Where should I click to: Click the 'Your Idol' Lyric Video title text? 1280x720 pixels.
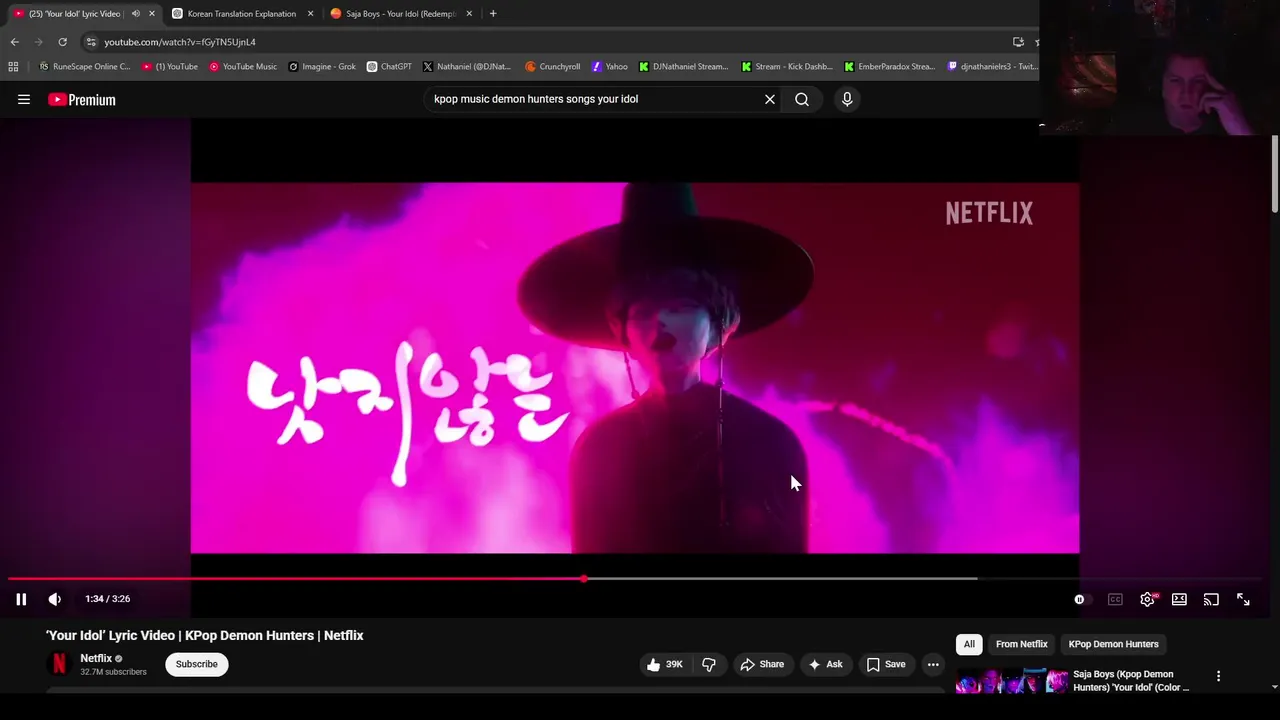tap(205, 635)
